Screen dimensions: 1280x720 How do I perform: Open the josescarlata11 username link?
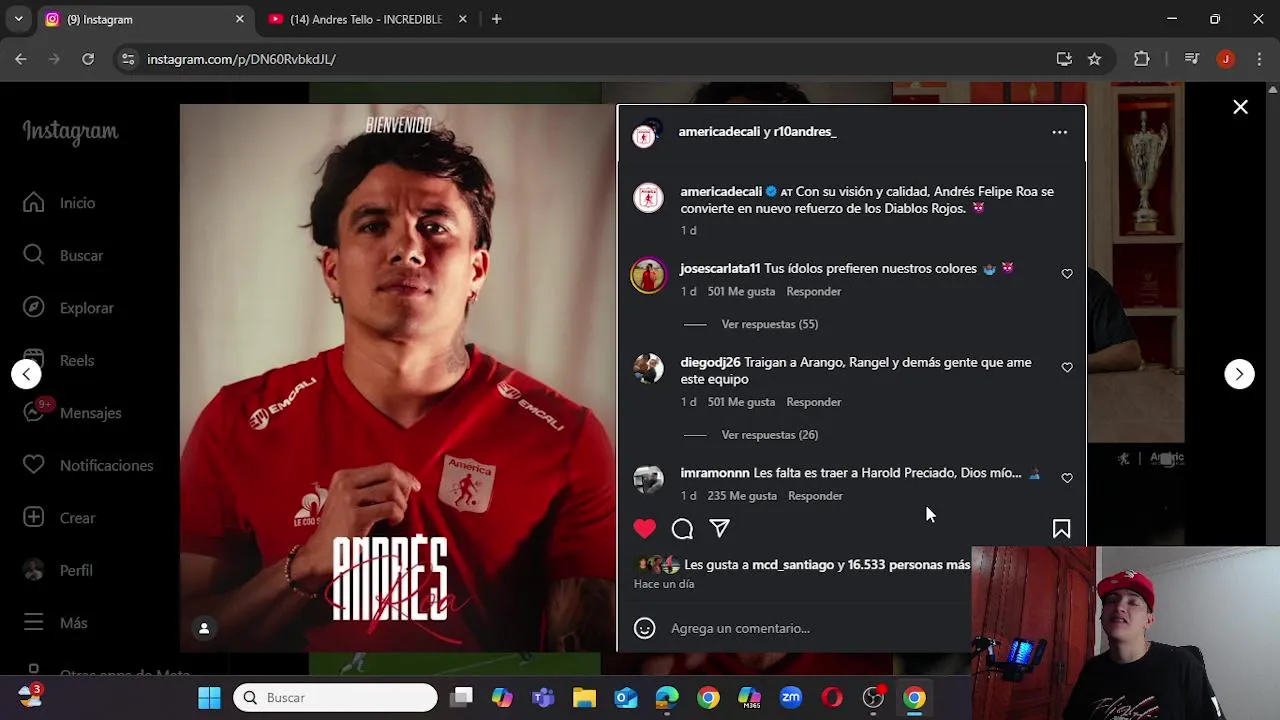pyautogui.click(x=720, y=268)
